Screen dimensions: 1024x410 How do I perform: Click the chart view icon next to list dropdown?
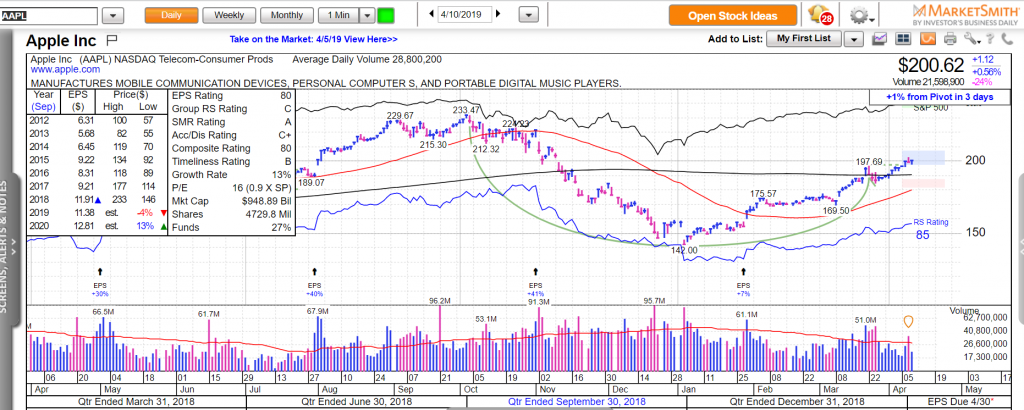tap(879, 39)
